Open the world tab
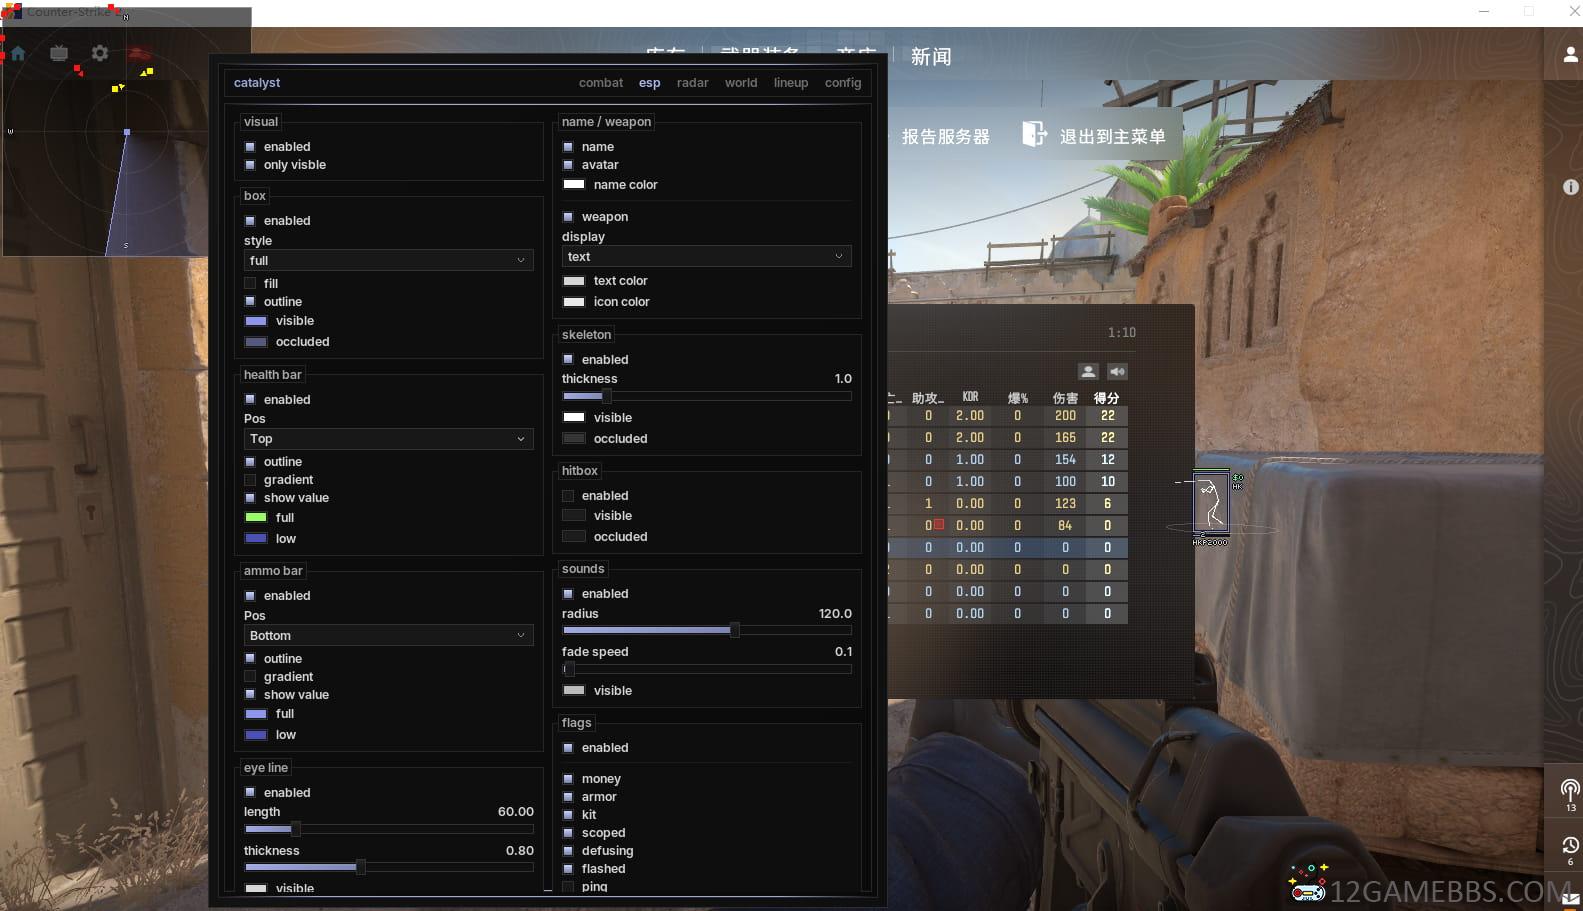 pyautogui.click(x=741, y=83)
